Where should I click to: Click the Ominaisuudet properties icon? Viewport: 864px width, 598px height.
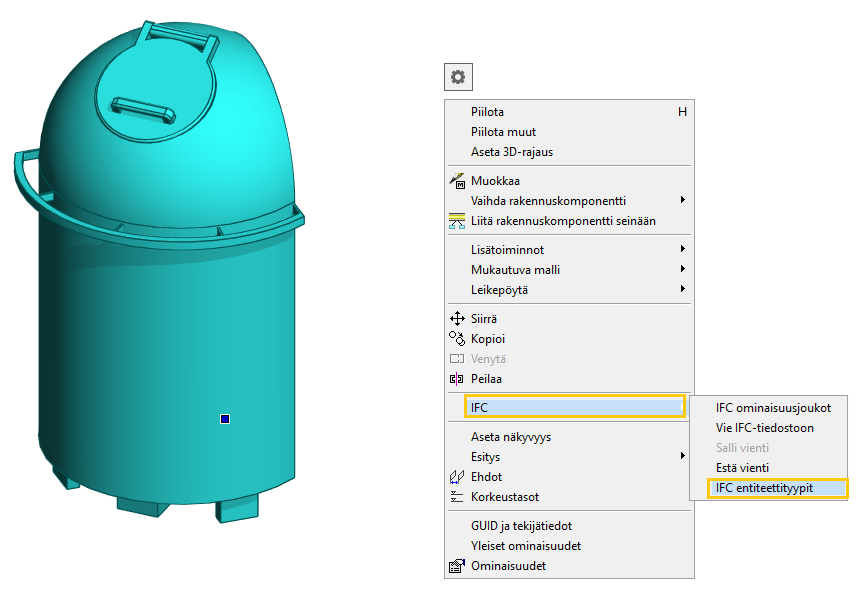click(x=457, y=566)
